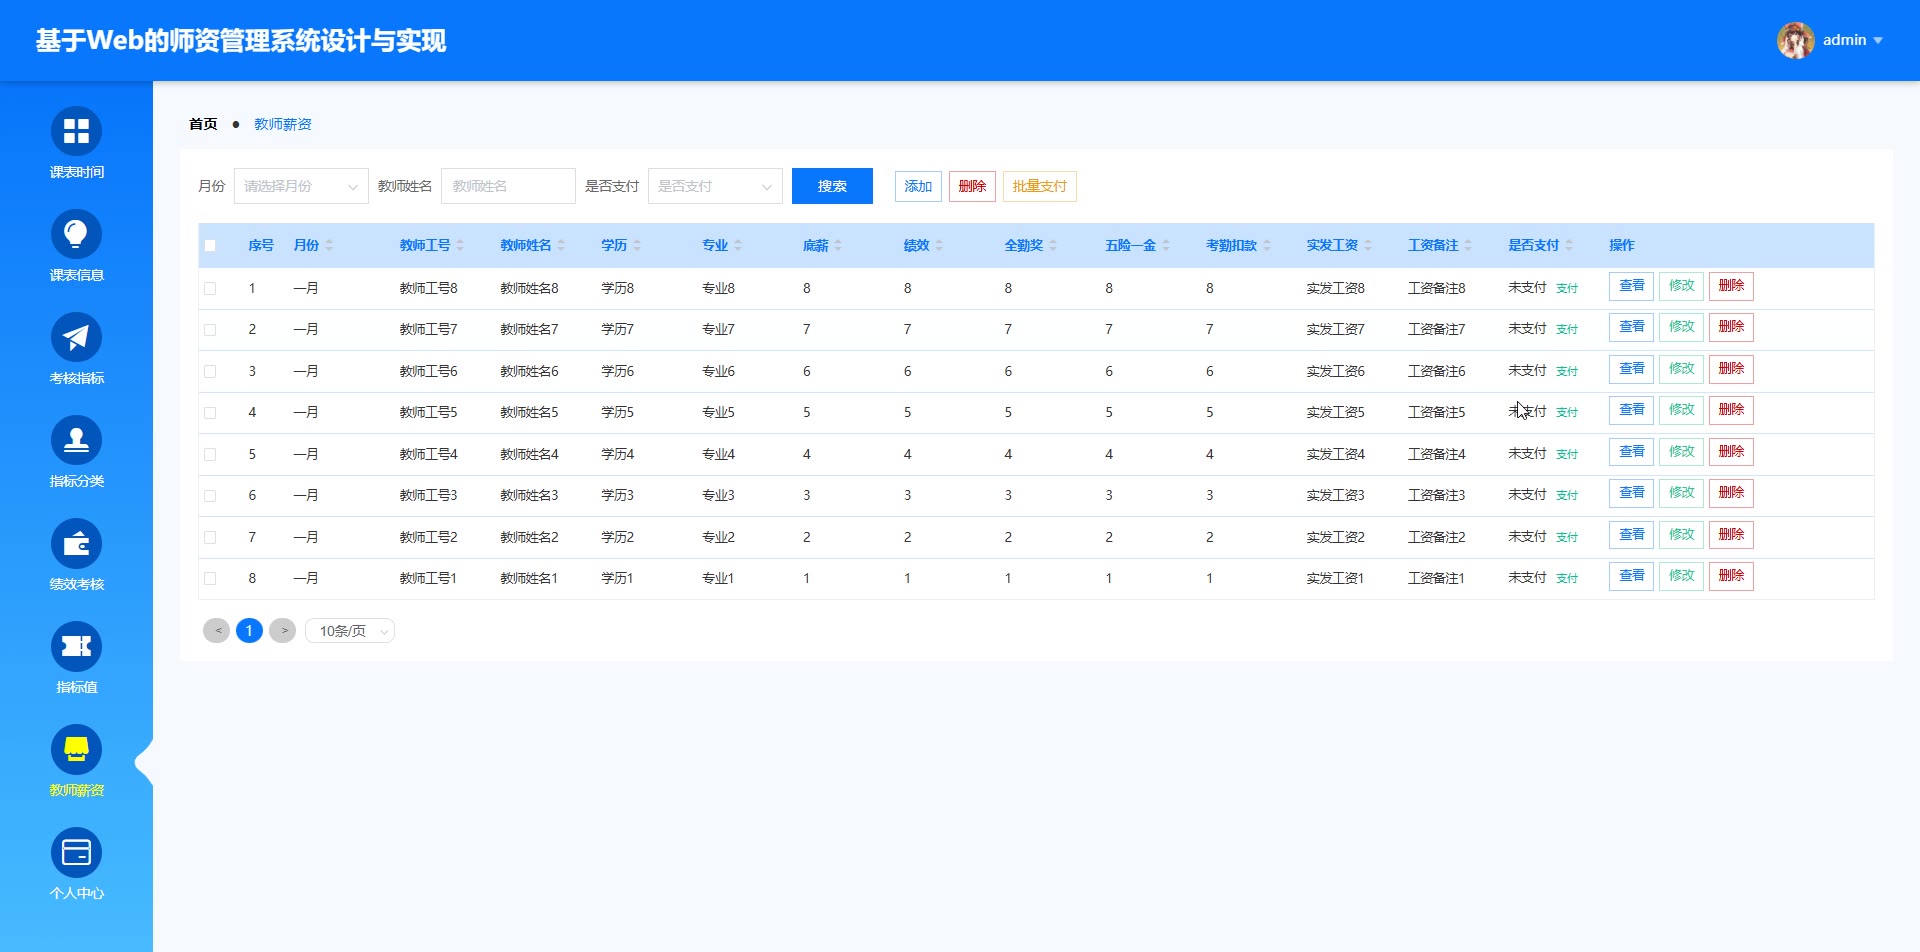Click the 课表信息 lightbulb icon

tap(76, 235)
